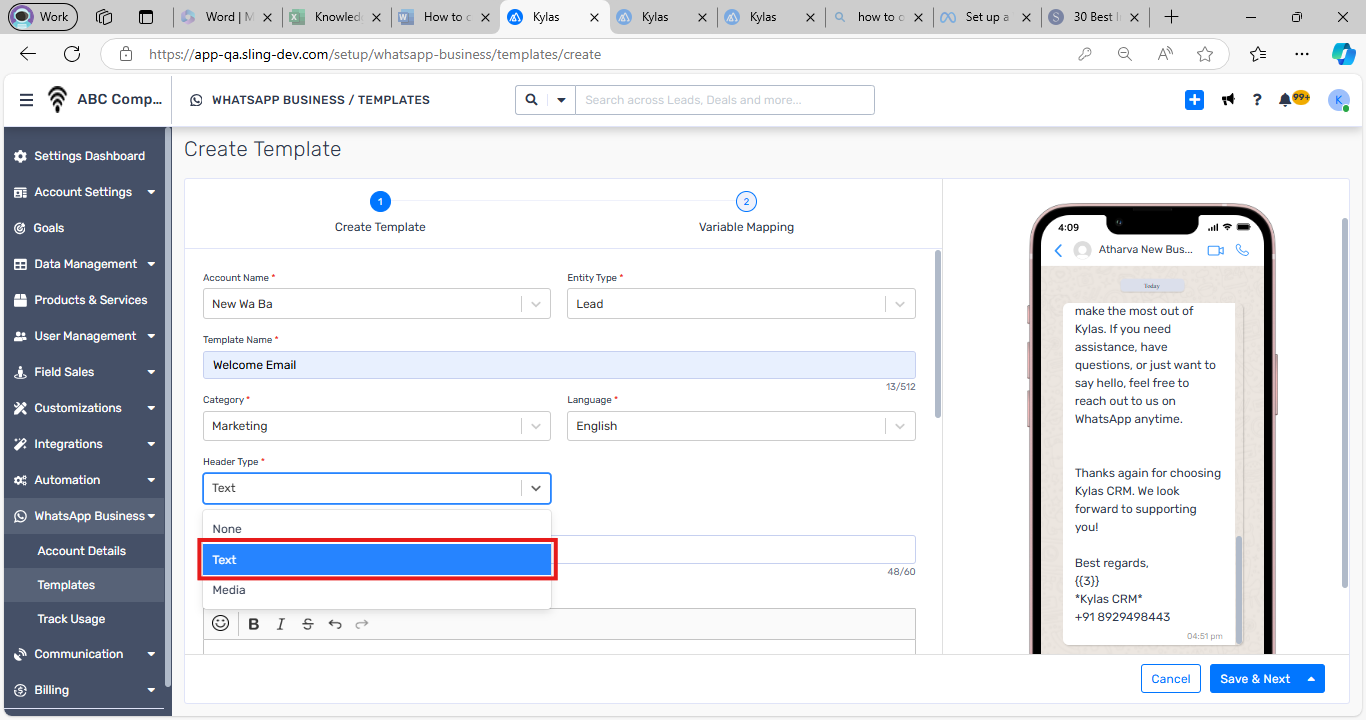Click the form vertical scrollbar
This screenshot has height=720, width=1366.
[937, 335]
